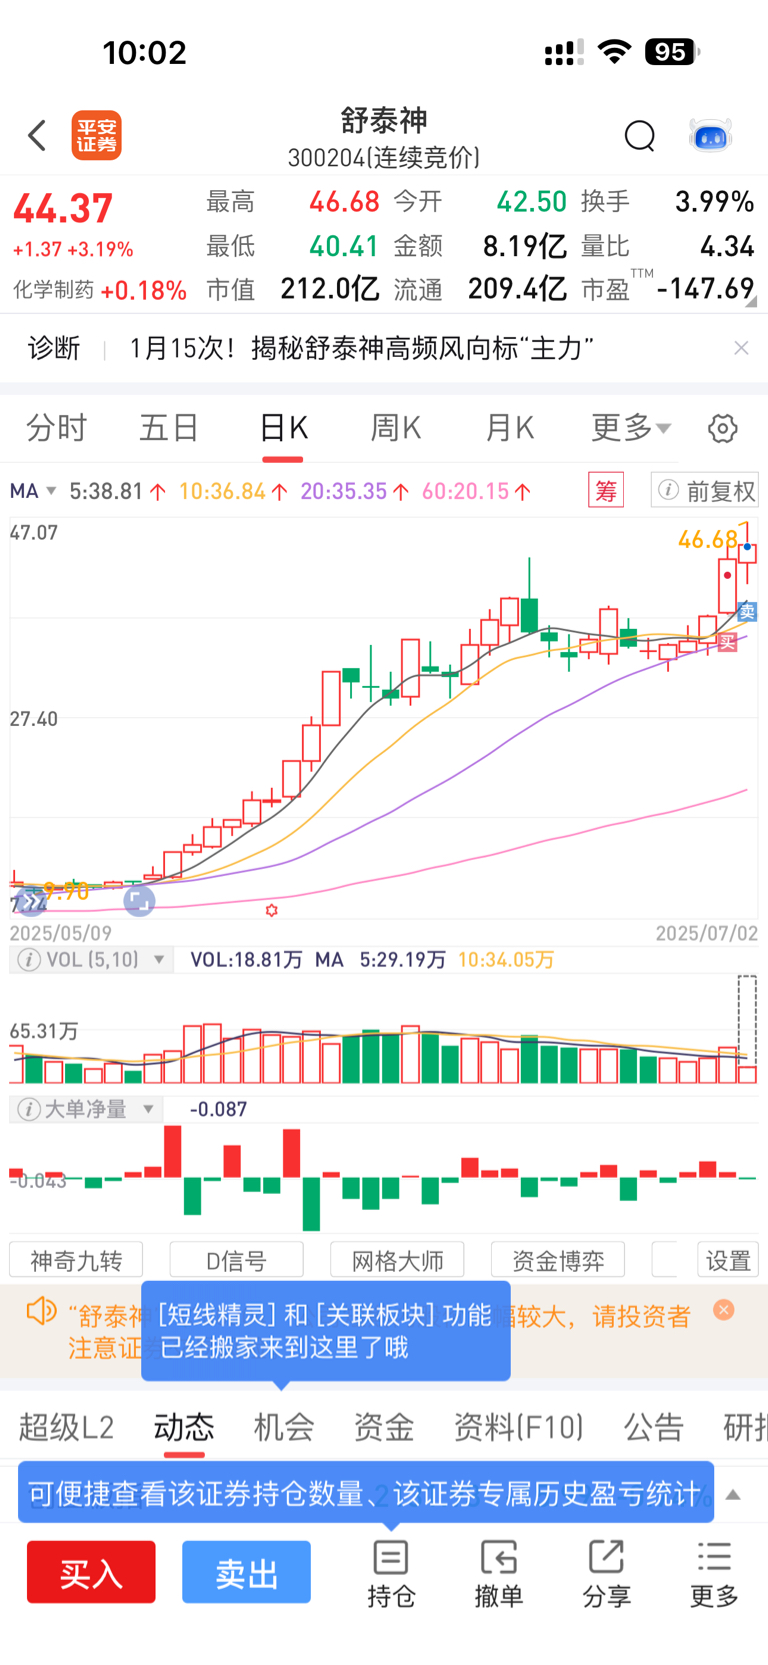This screenshot has height=1665, width=768.
Task: Switch to the 月K chart tab
Action: click(x=510, y=428)
